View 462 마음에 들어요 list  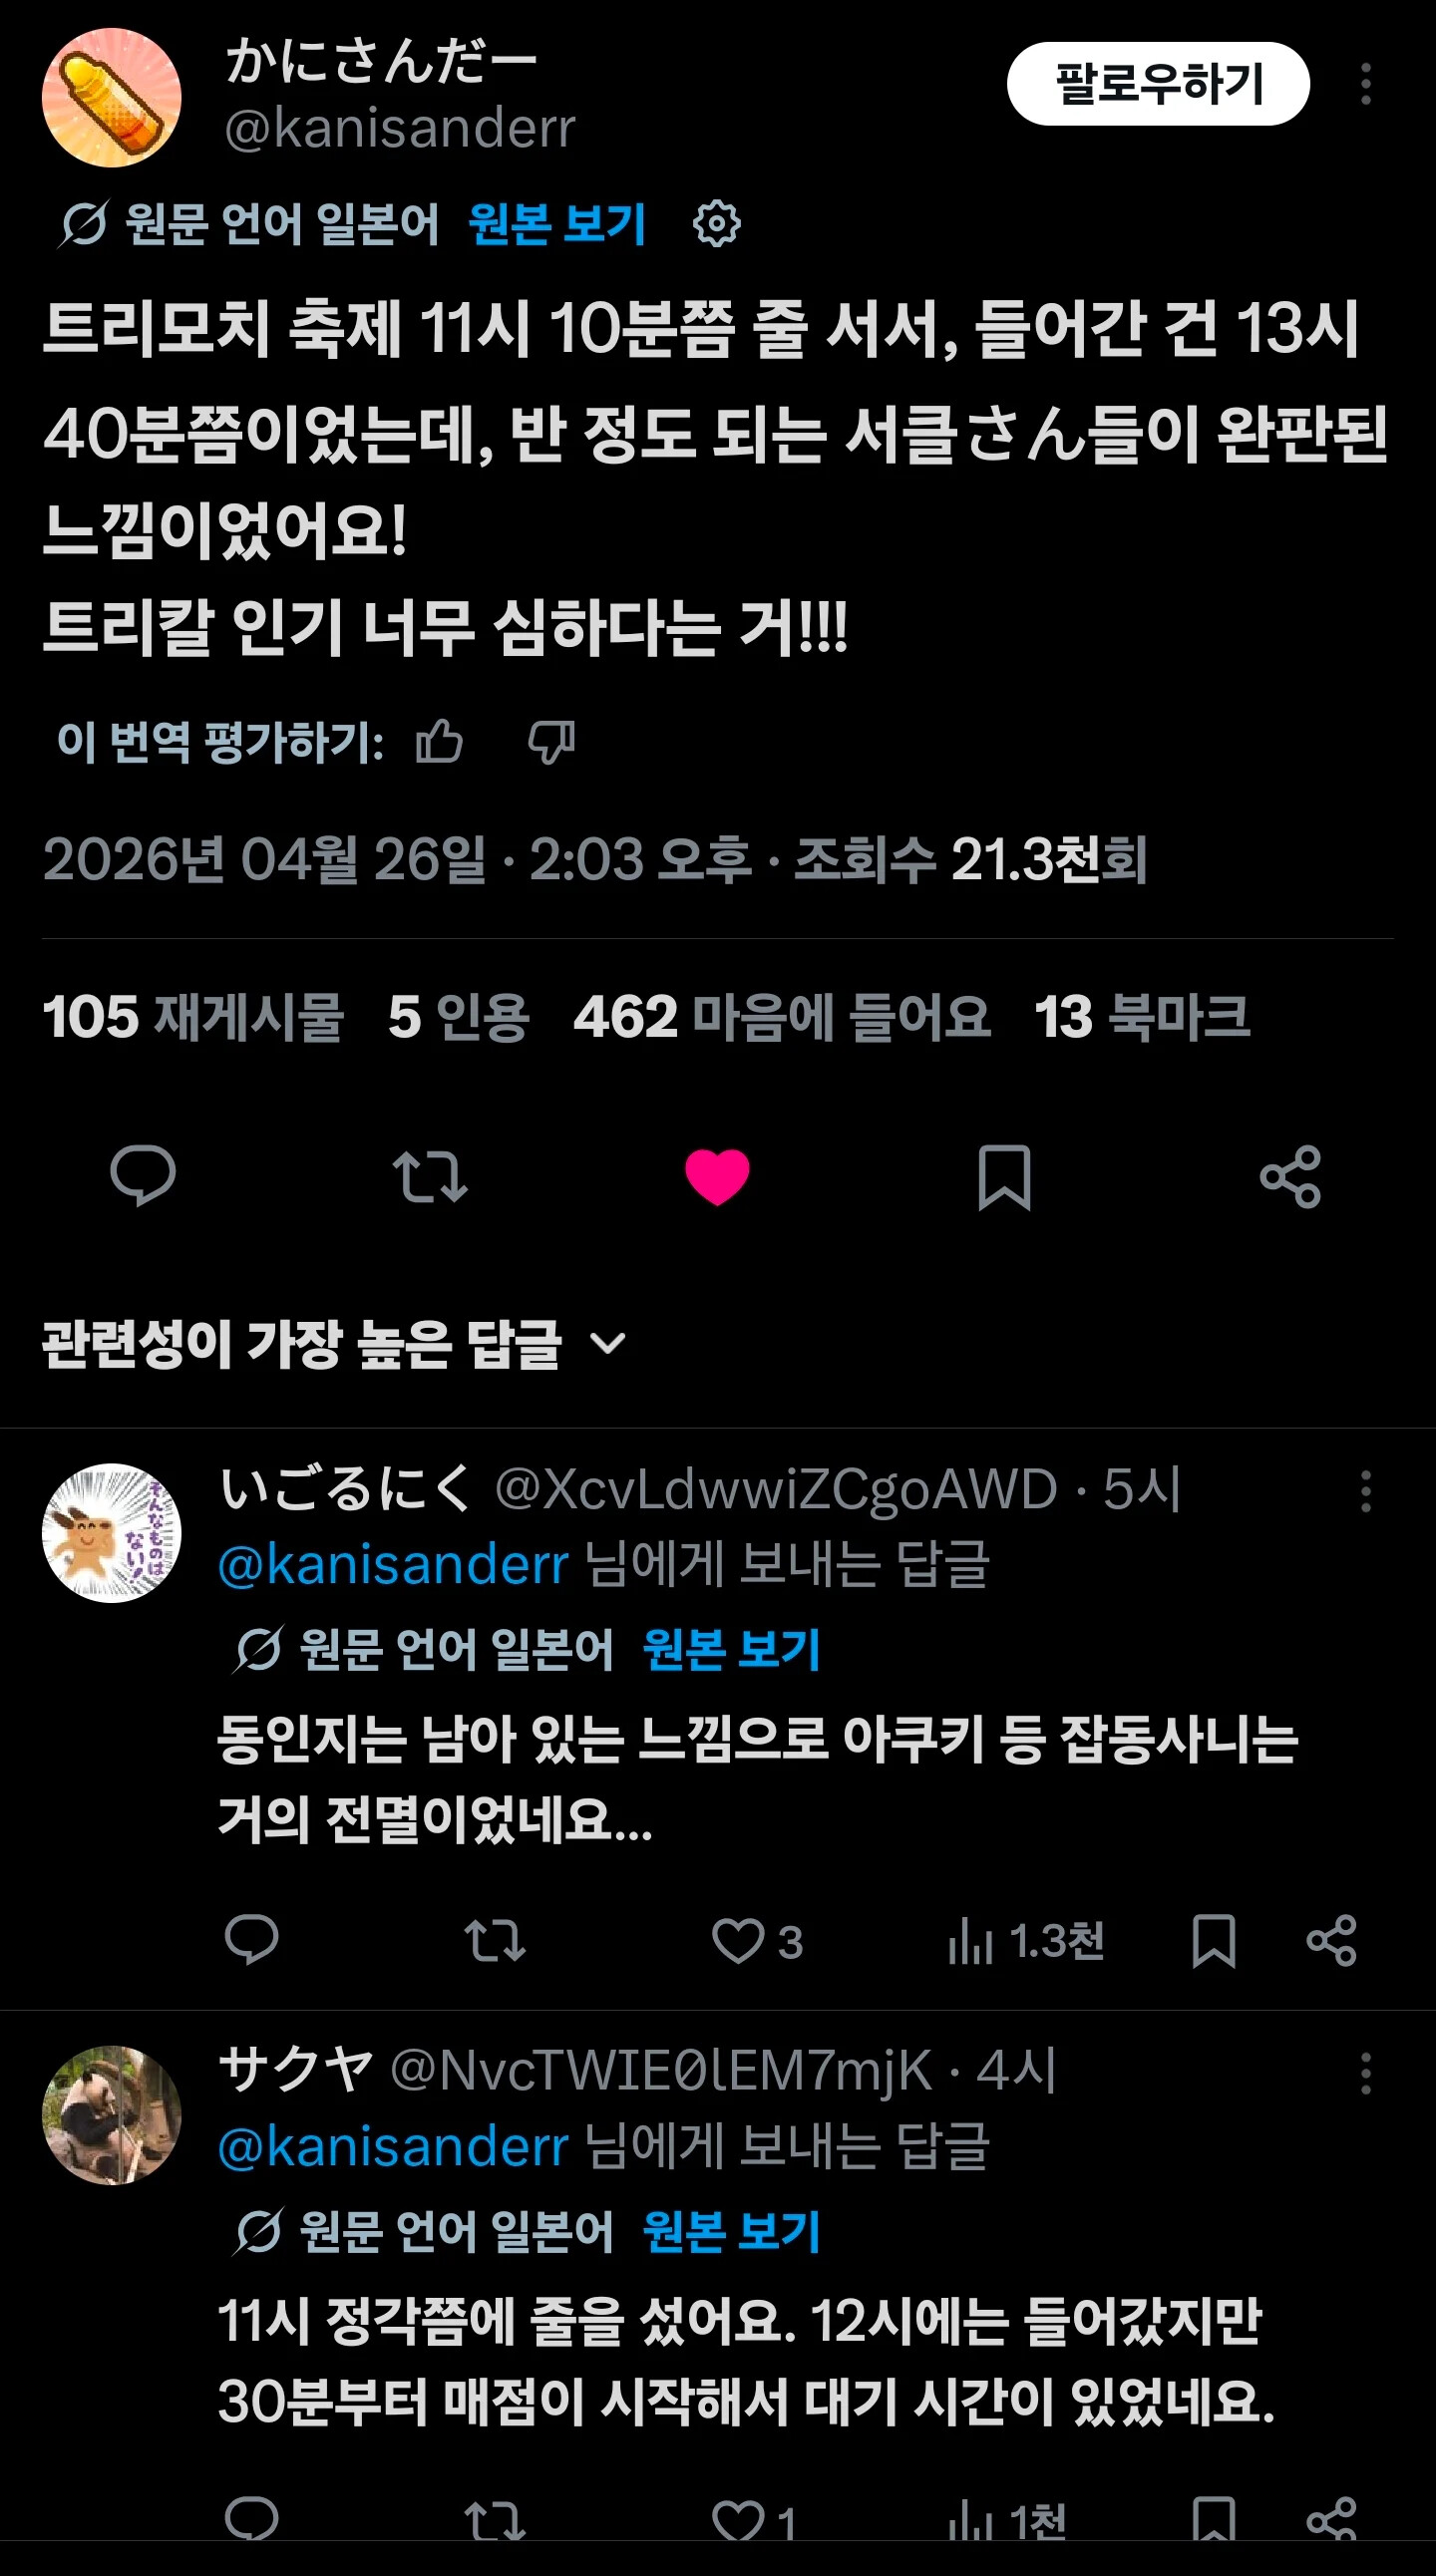click(x=782, y=1017)
